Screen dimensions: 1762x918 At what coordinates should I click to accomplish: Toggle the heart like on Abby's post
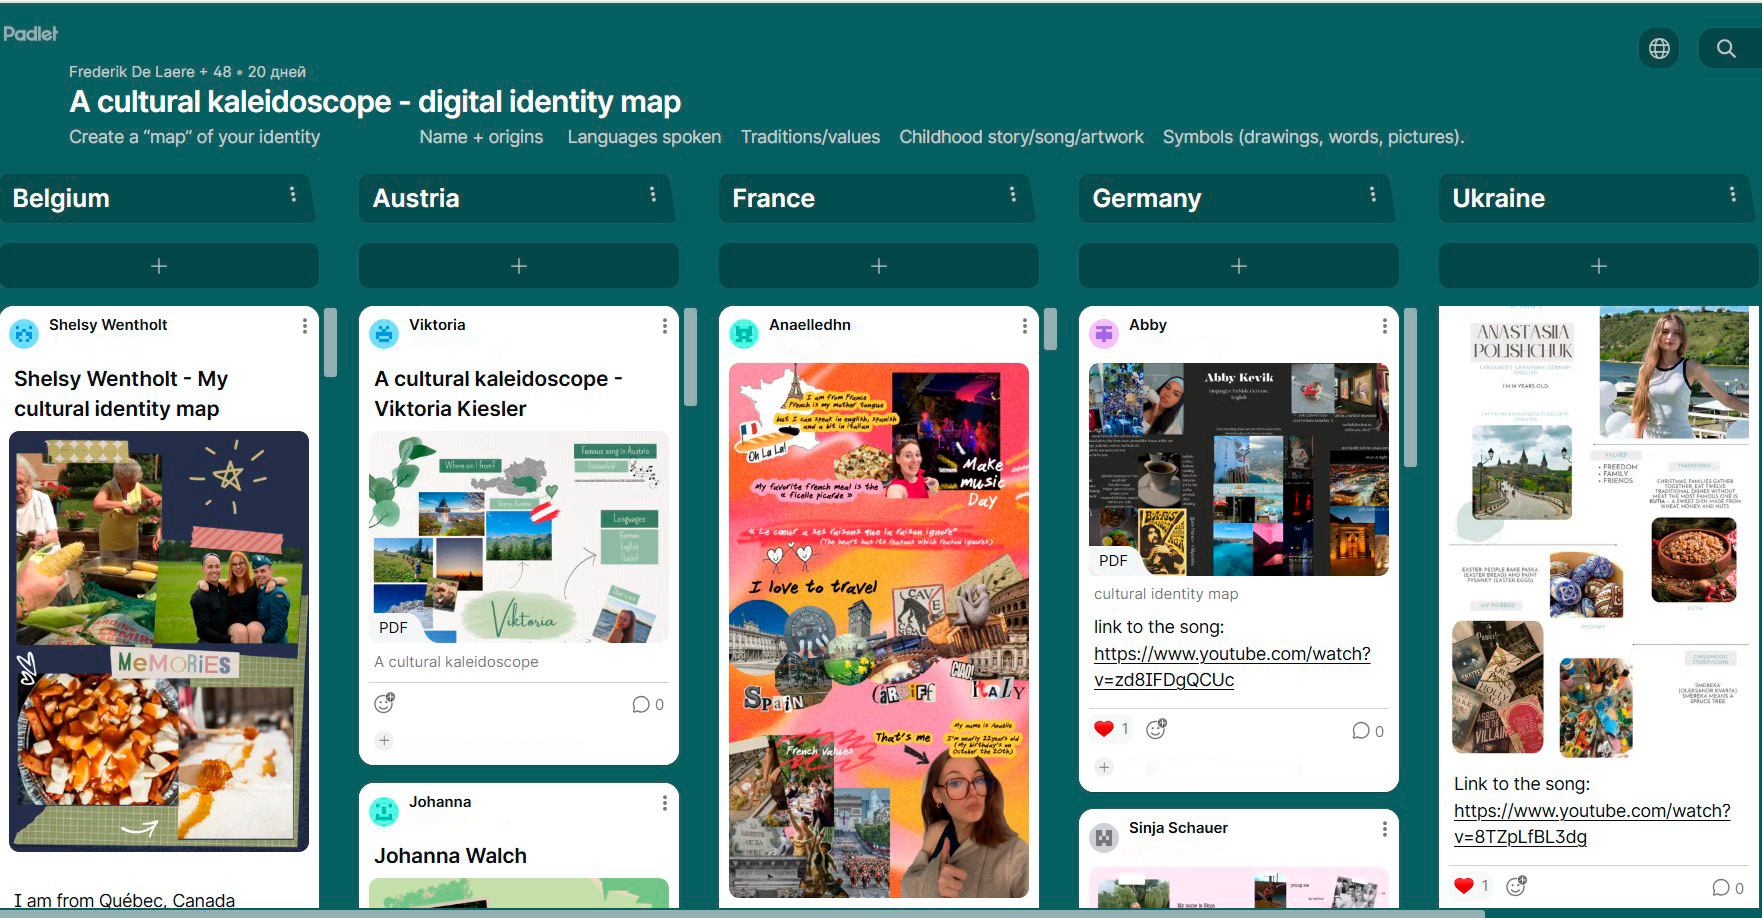[1104, 729]
